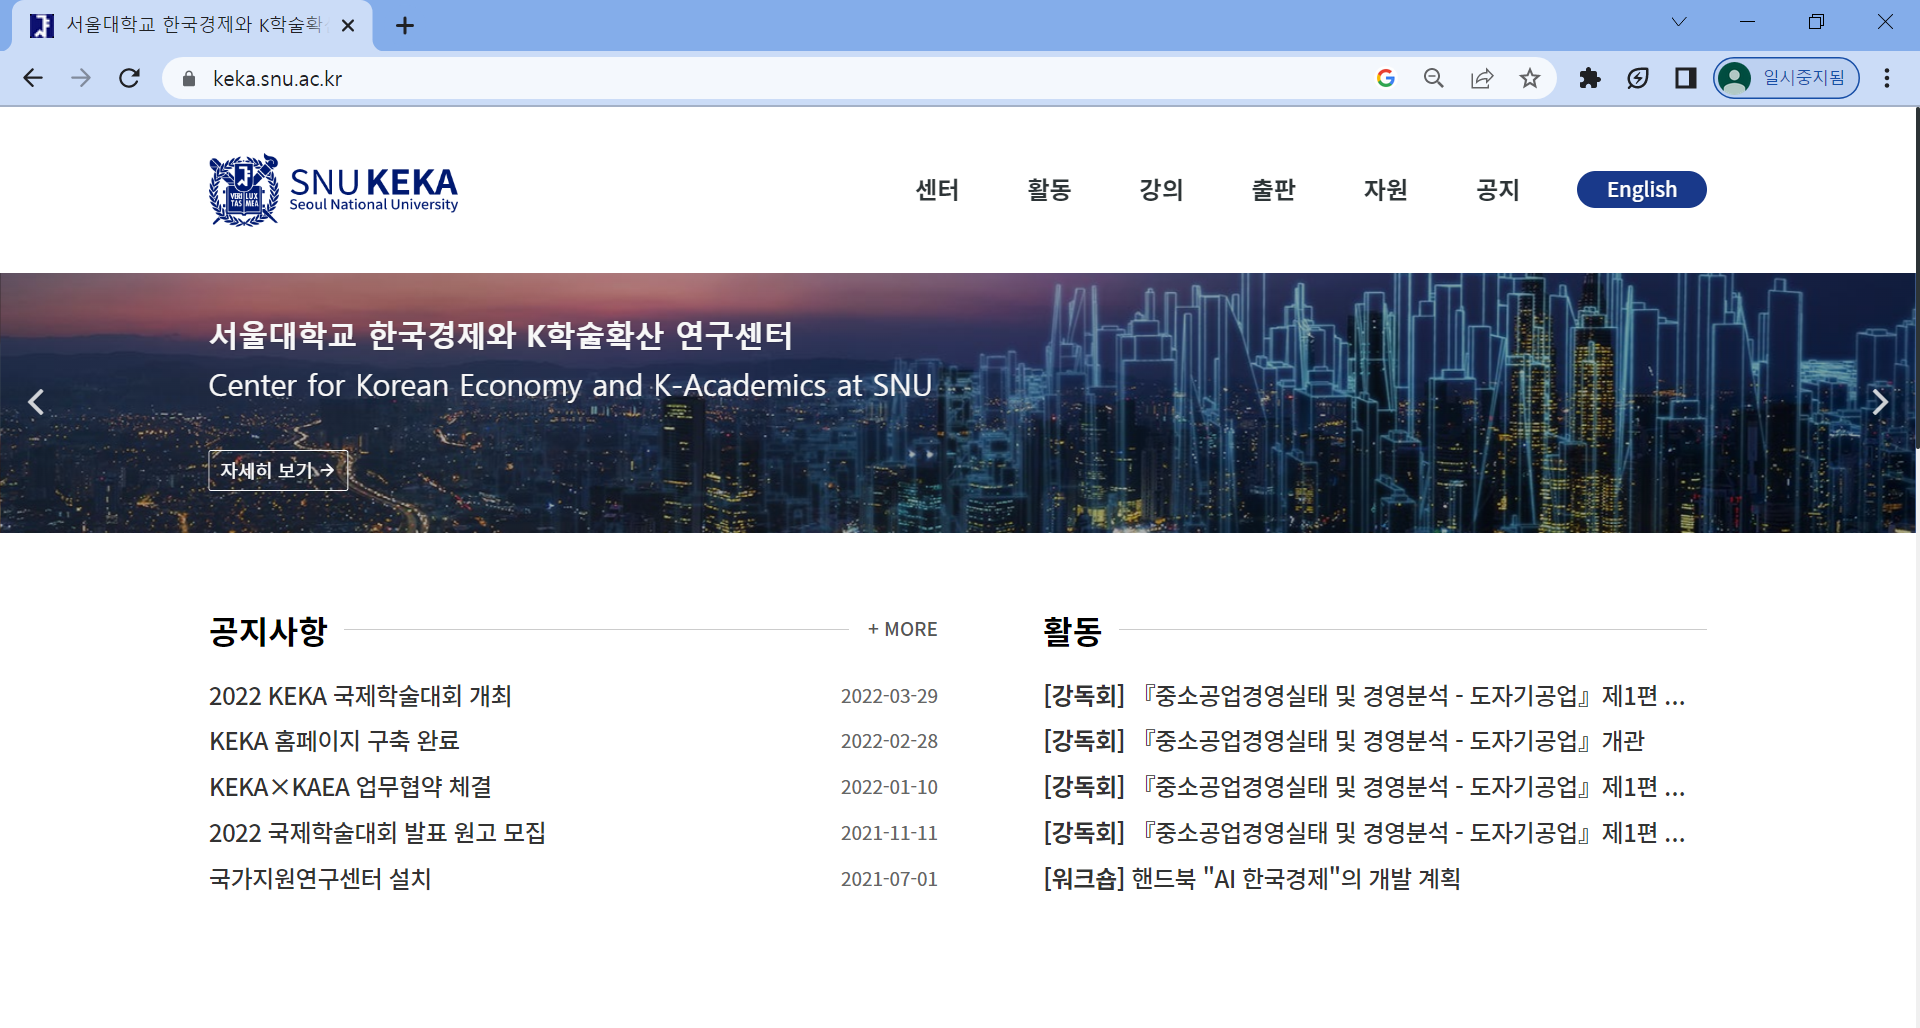Open notice KEKA 홈페이지 구축 완료

point(334,741)
